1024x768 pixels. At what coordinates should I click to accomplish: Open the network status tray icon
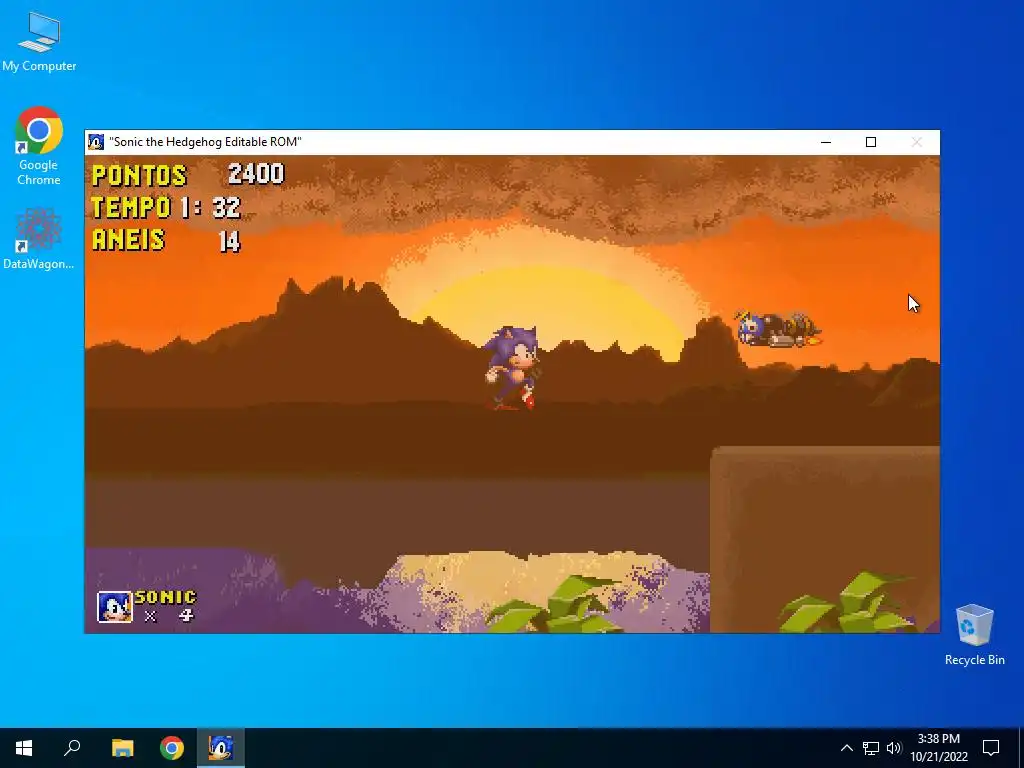[871, 748]
